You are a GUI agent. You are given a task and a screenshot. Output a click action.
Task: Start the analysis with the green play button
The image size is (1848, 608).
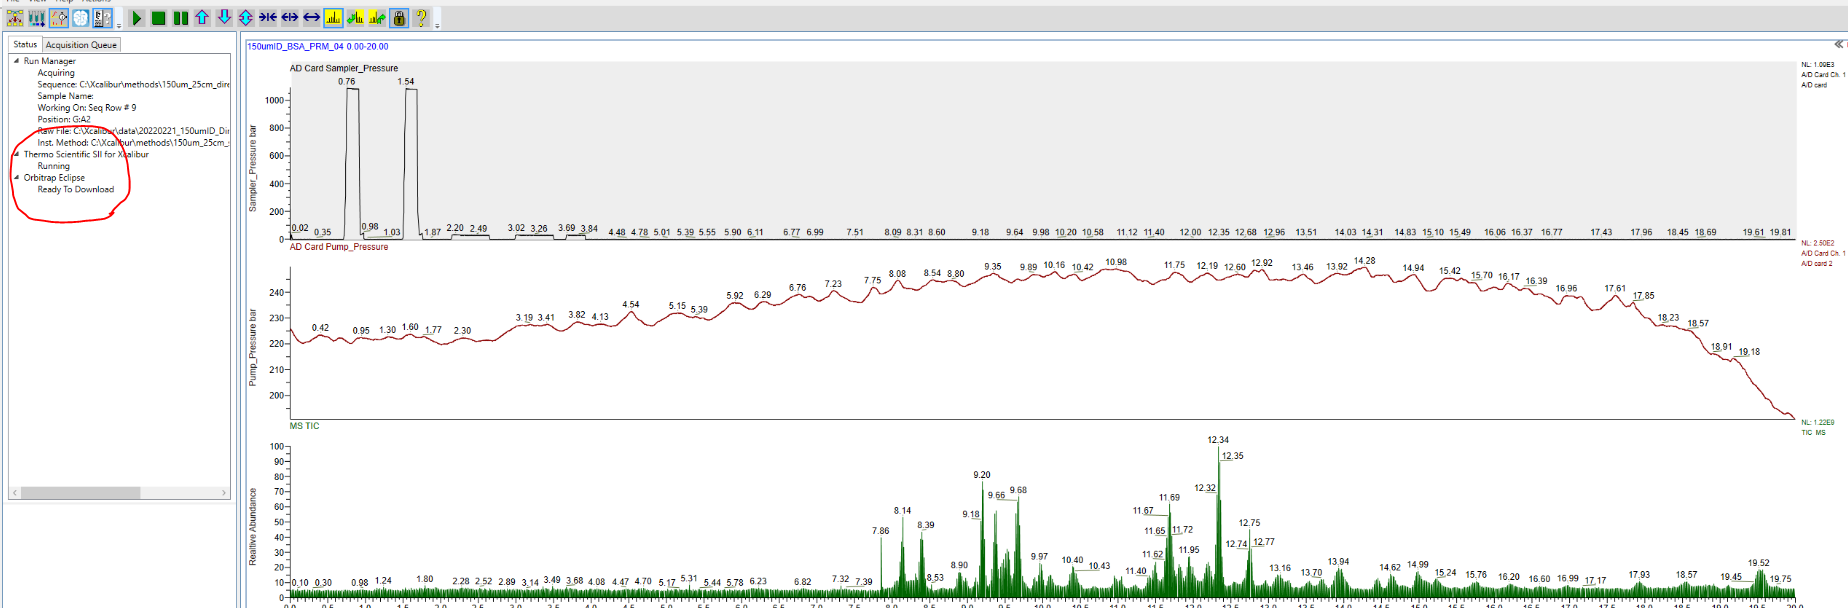[x=137, y=18]
